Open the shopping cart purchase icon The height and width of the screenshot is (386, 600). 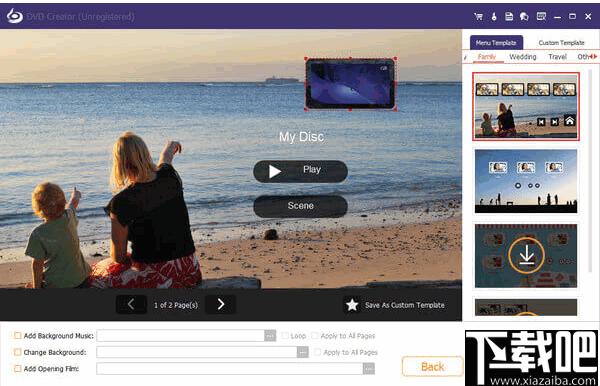click(478, 16)
